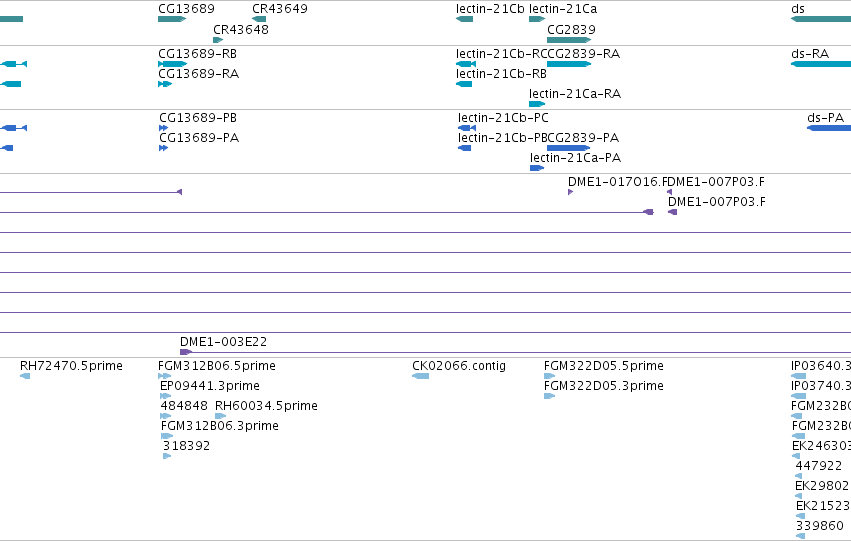Select the DME1-003E22 clone label
This screenshot has width=851, height=541.
click(x=224, y=341)
